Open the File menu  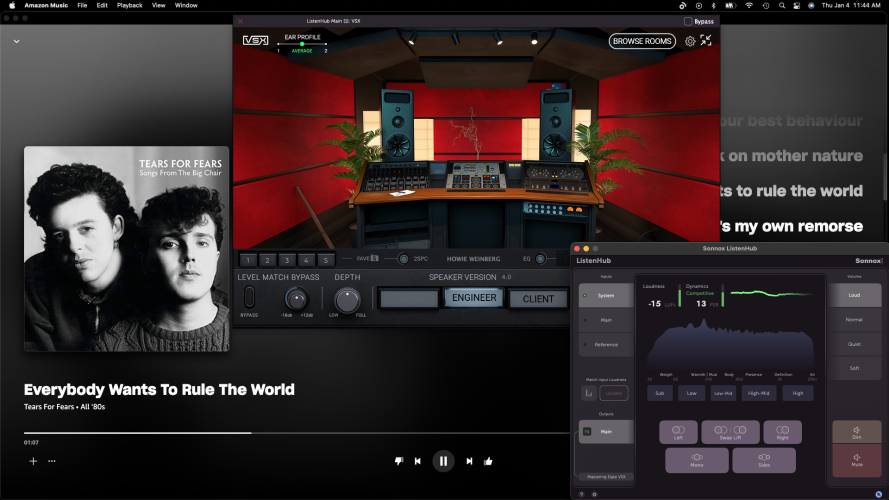tap(82, 5)
